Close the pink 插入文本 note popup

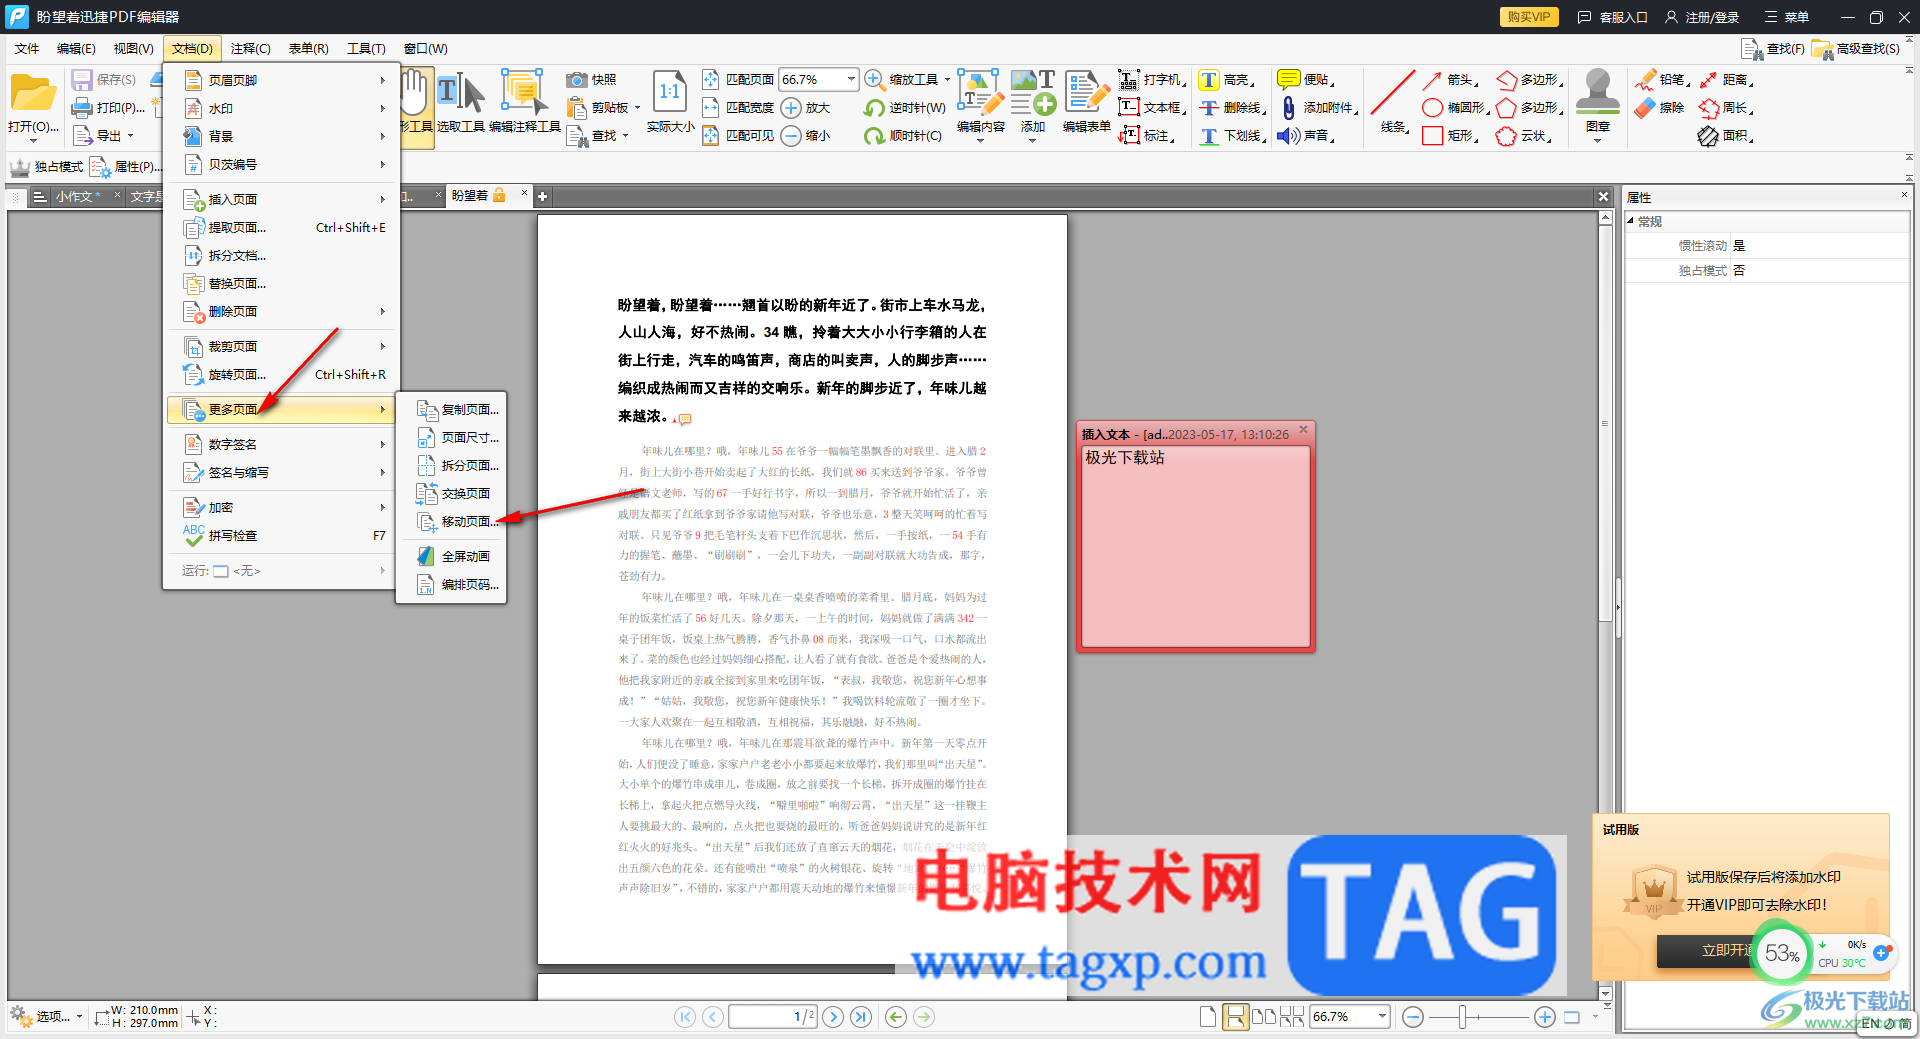[x=1303, y=430]
